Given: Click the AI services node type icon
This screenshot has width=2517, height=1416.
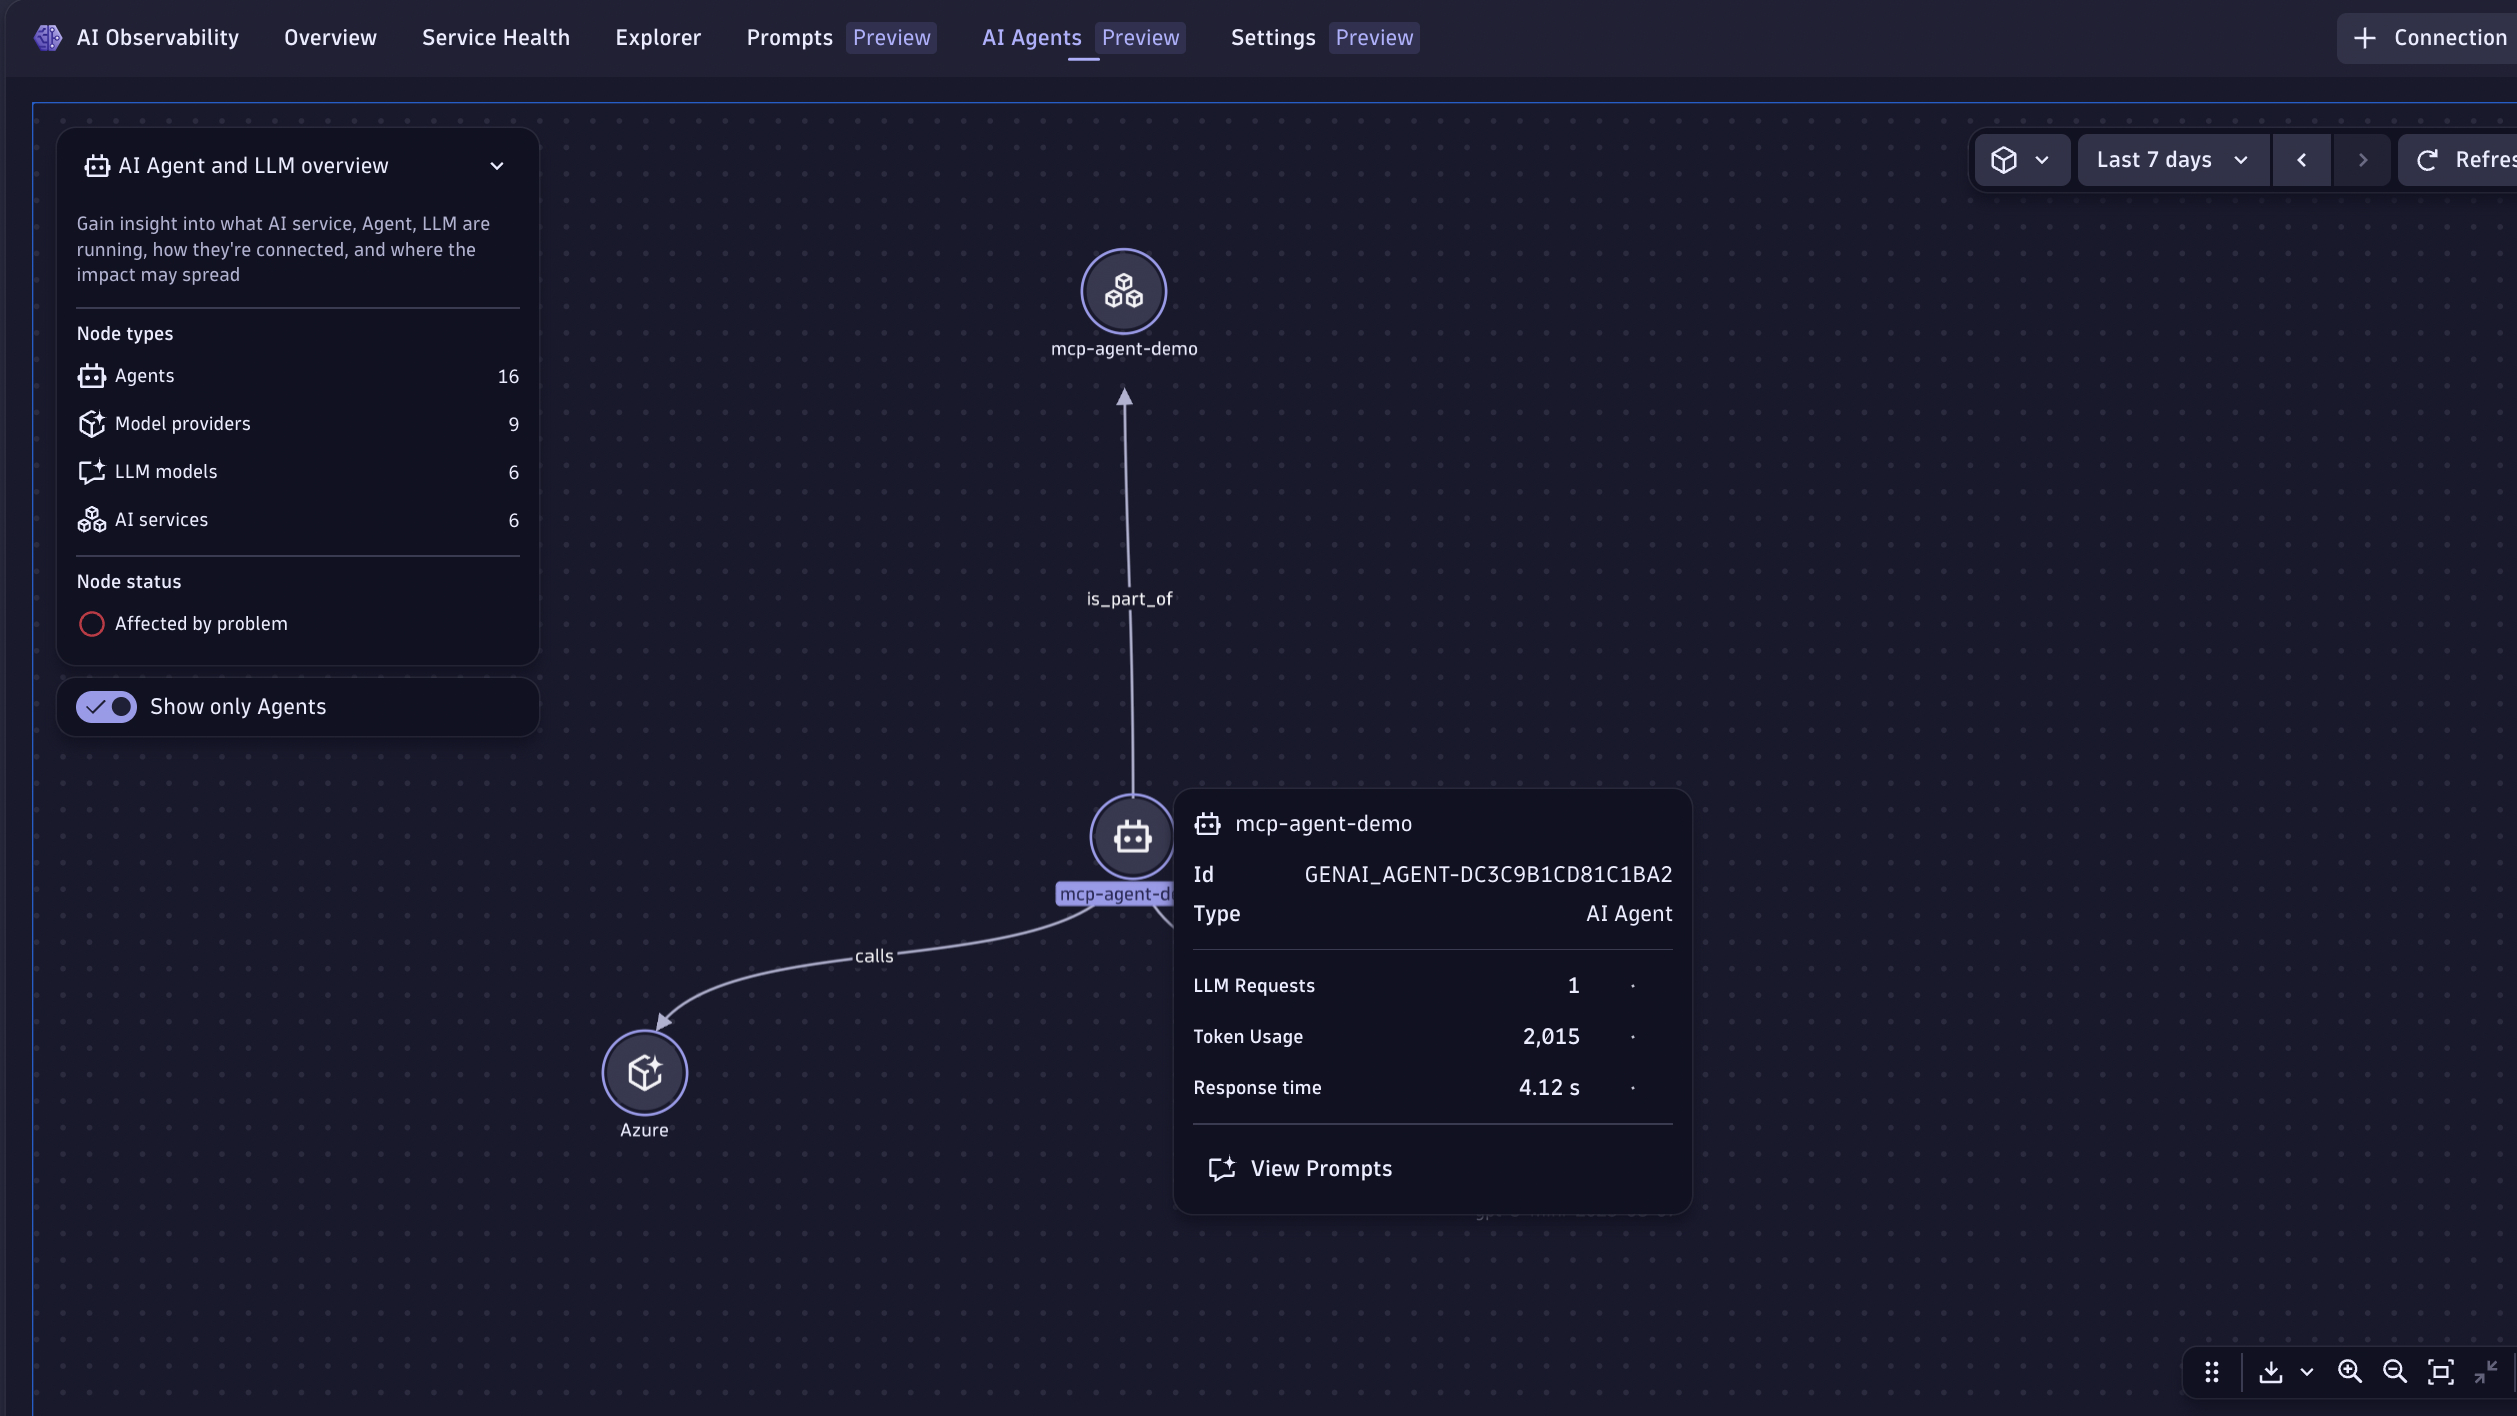Looking at the screenshot, I should tap(91, 520).
